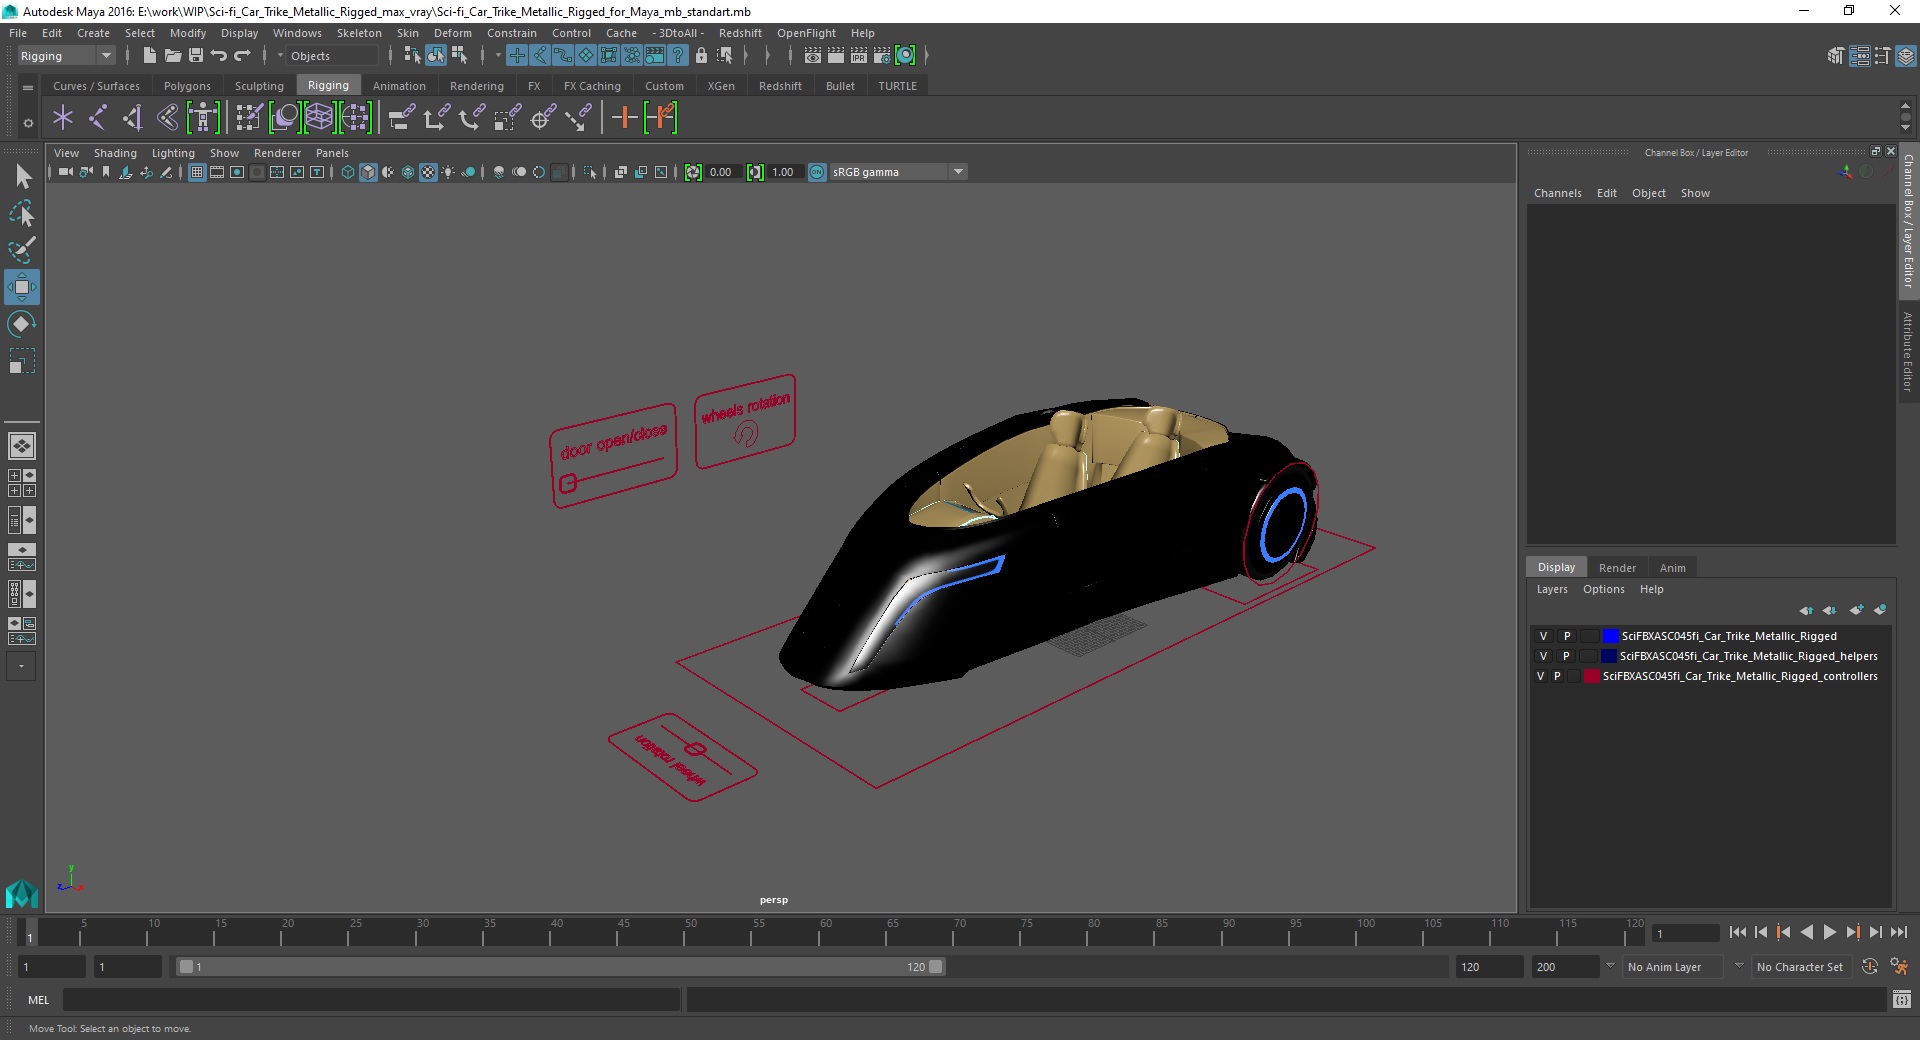Click the Save Scene disk icon

(x=196, y=56)
